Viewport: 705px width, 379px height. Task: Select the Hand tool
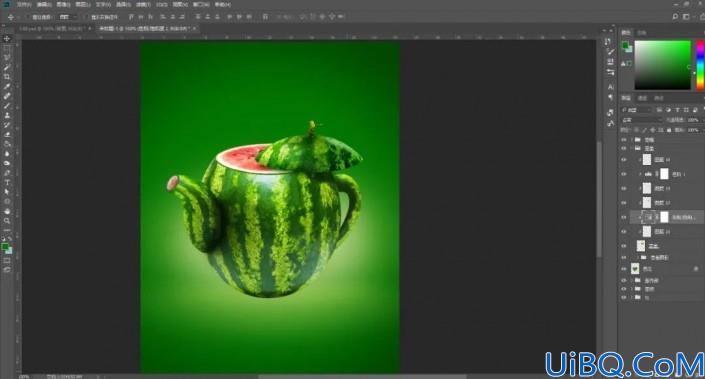7,211
